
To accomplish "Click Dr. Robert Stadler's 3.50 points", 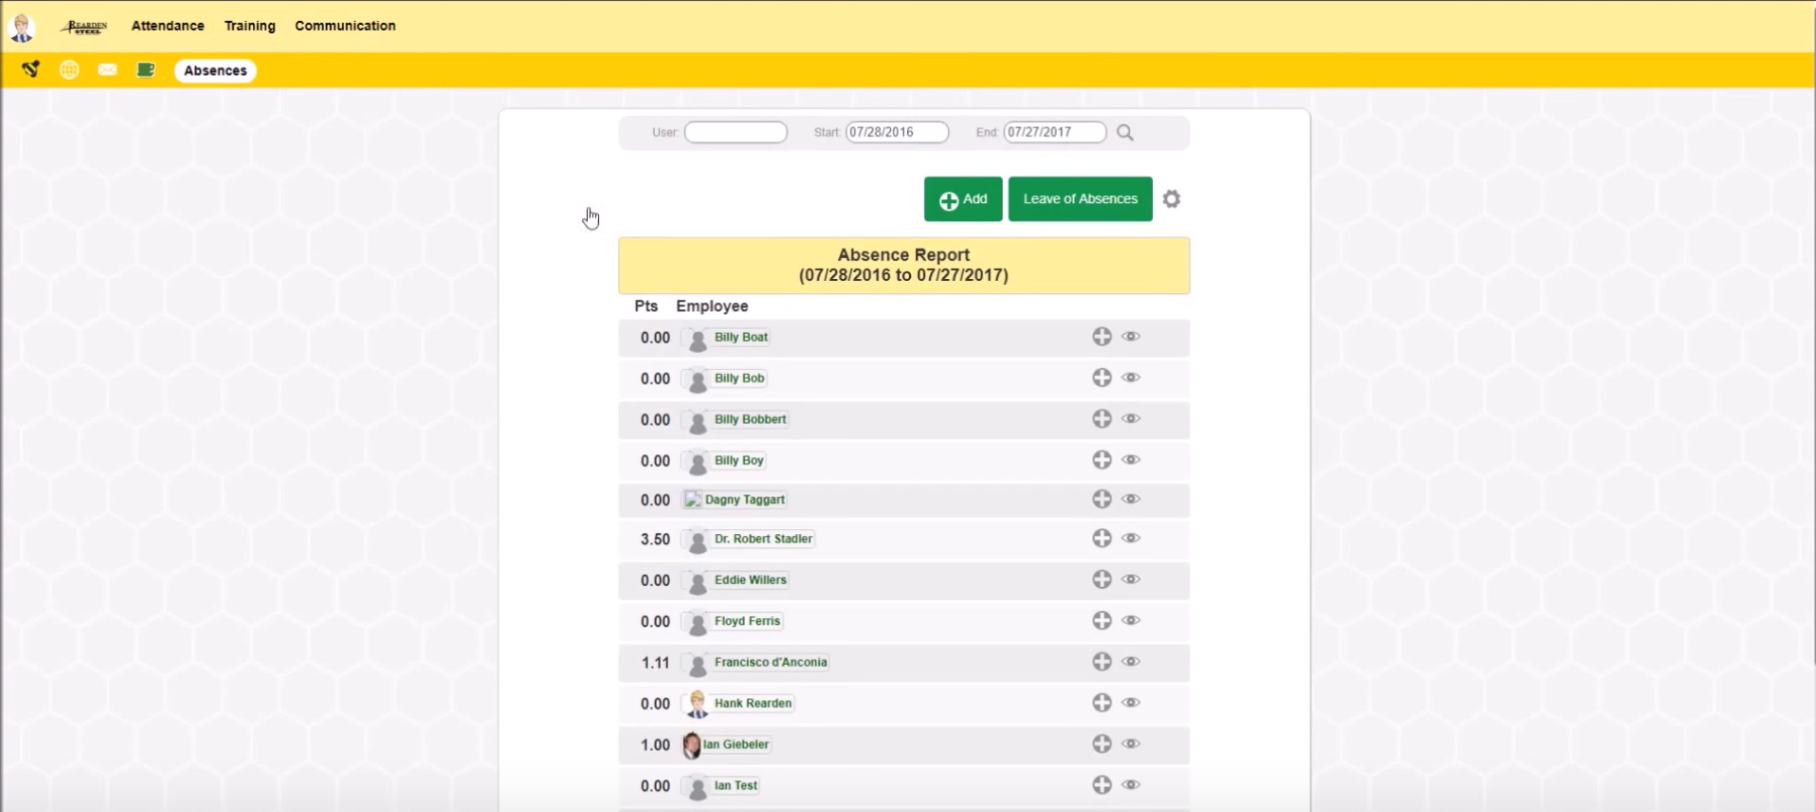I will pos(655,539).
